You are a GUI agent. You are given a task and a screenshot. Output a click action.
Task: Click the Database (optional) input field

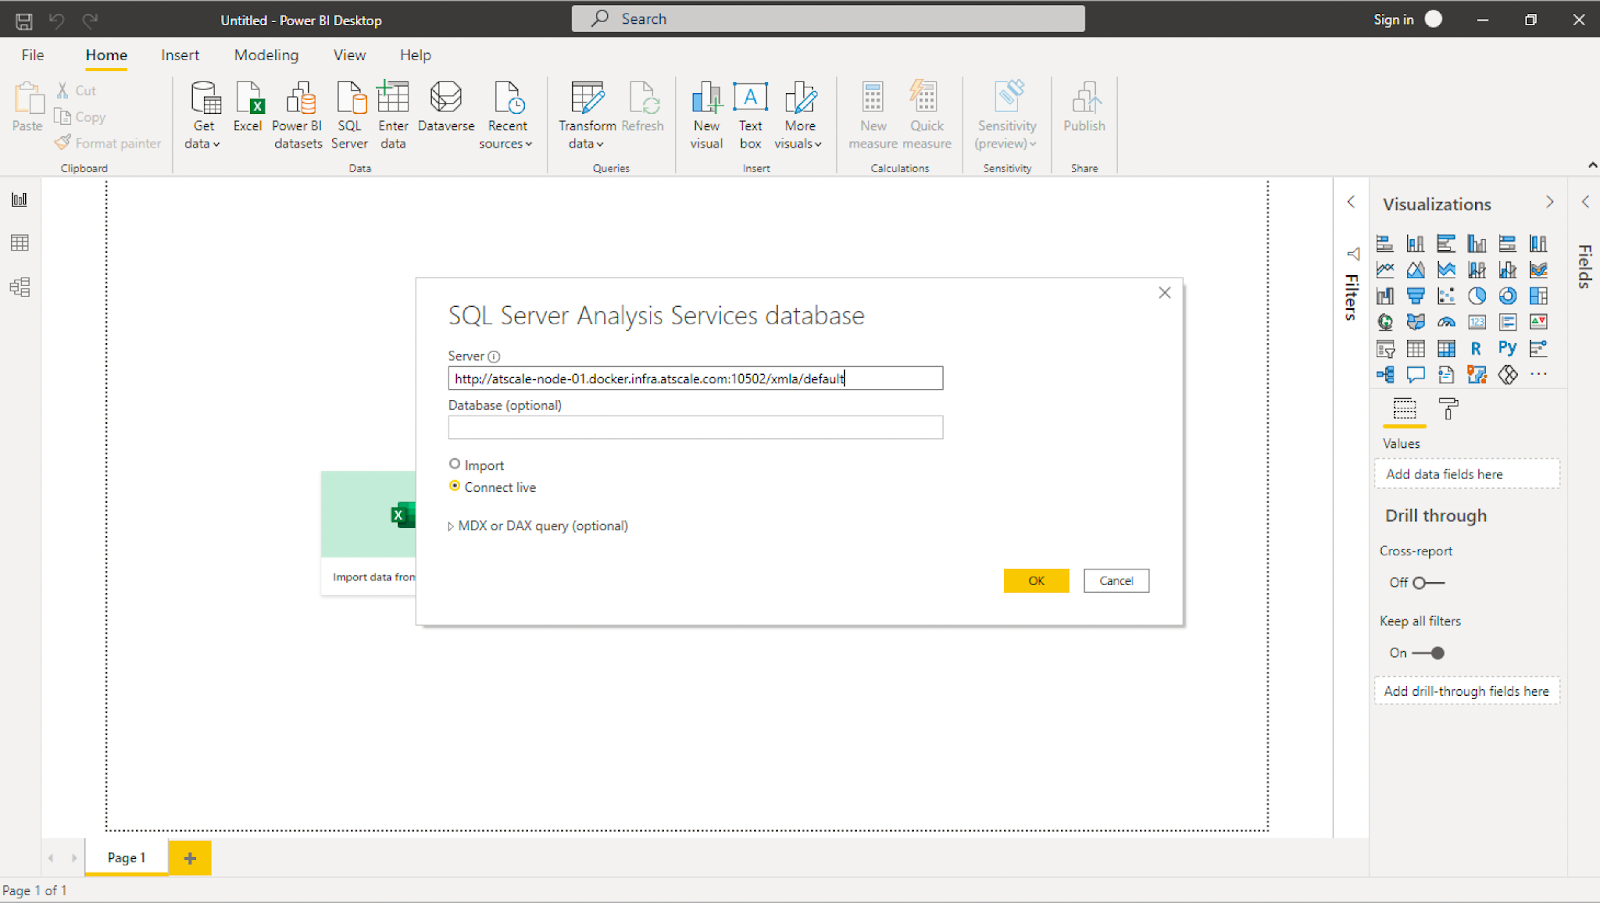pyautogui.click(x=695, y=428)
